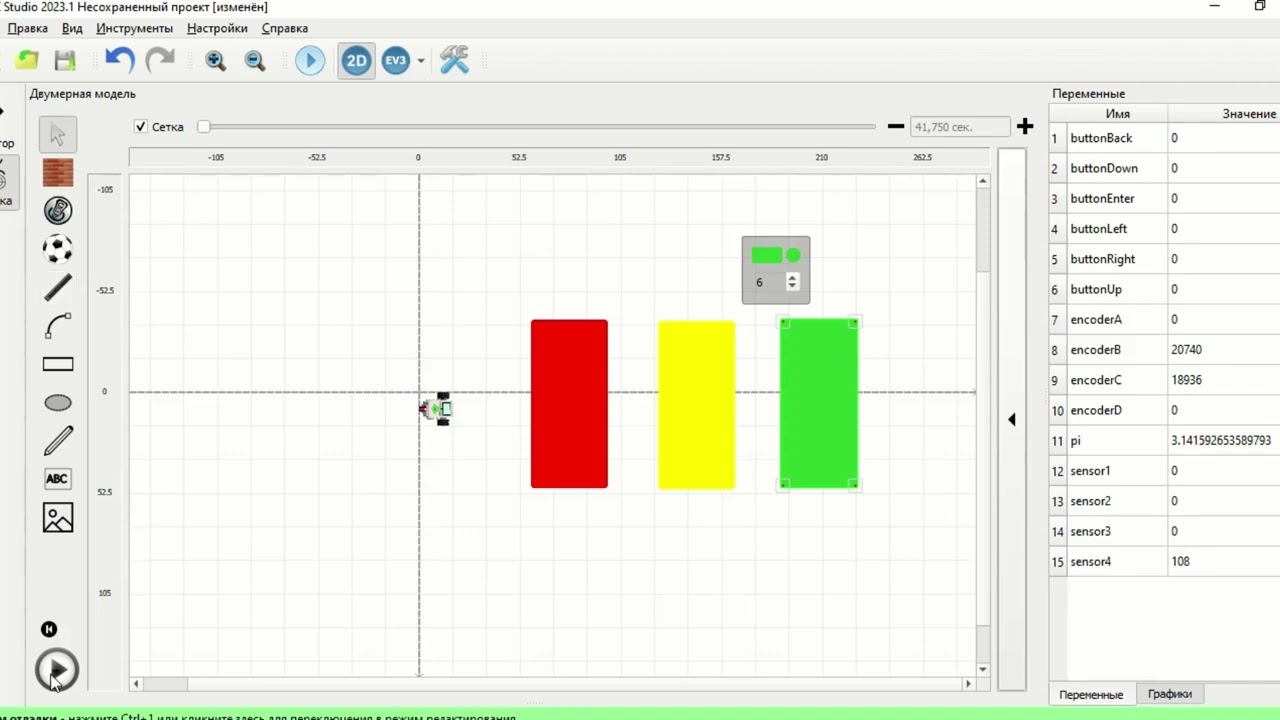The width and height of the screenshot is (1280, 720).
Task: Click the green circle border color swatch
Action: click(x=794, y=255)
